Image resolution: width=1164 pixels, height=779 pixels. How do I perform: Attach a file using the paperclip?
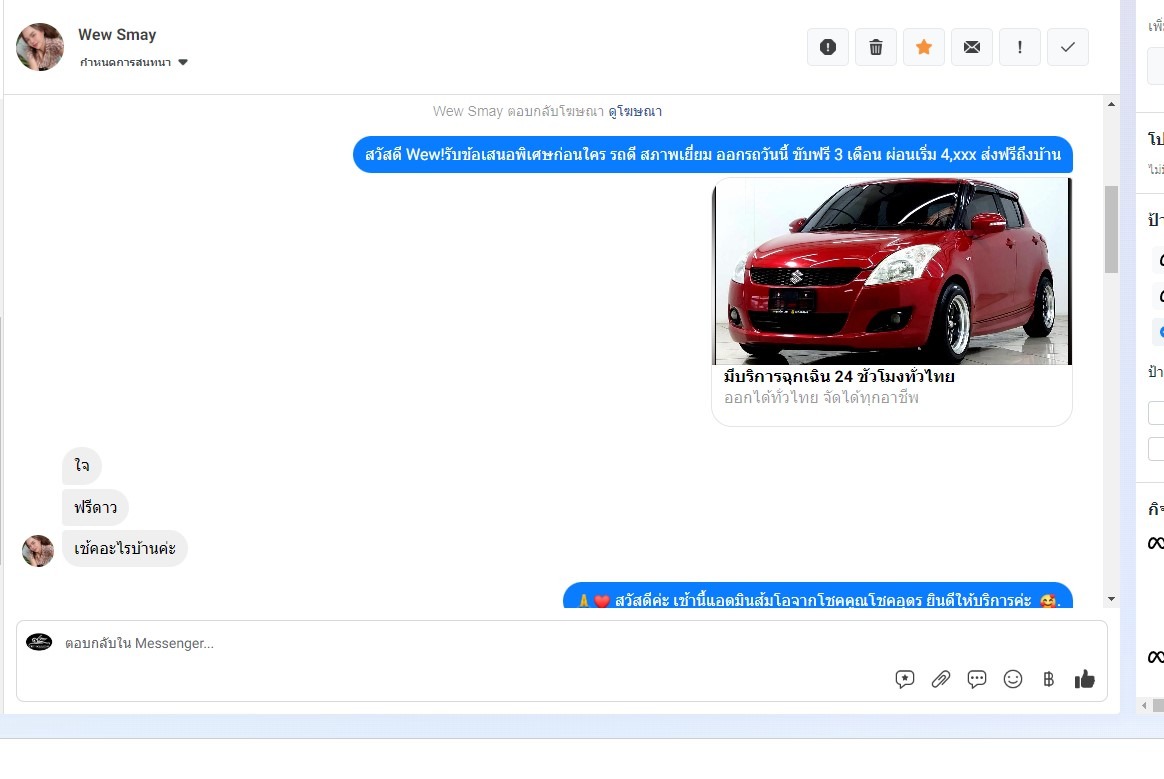pos(941,679)
